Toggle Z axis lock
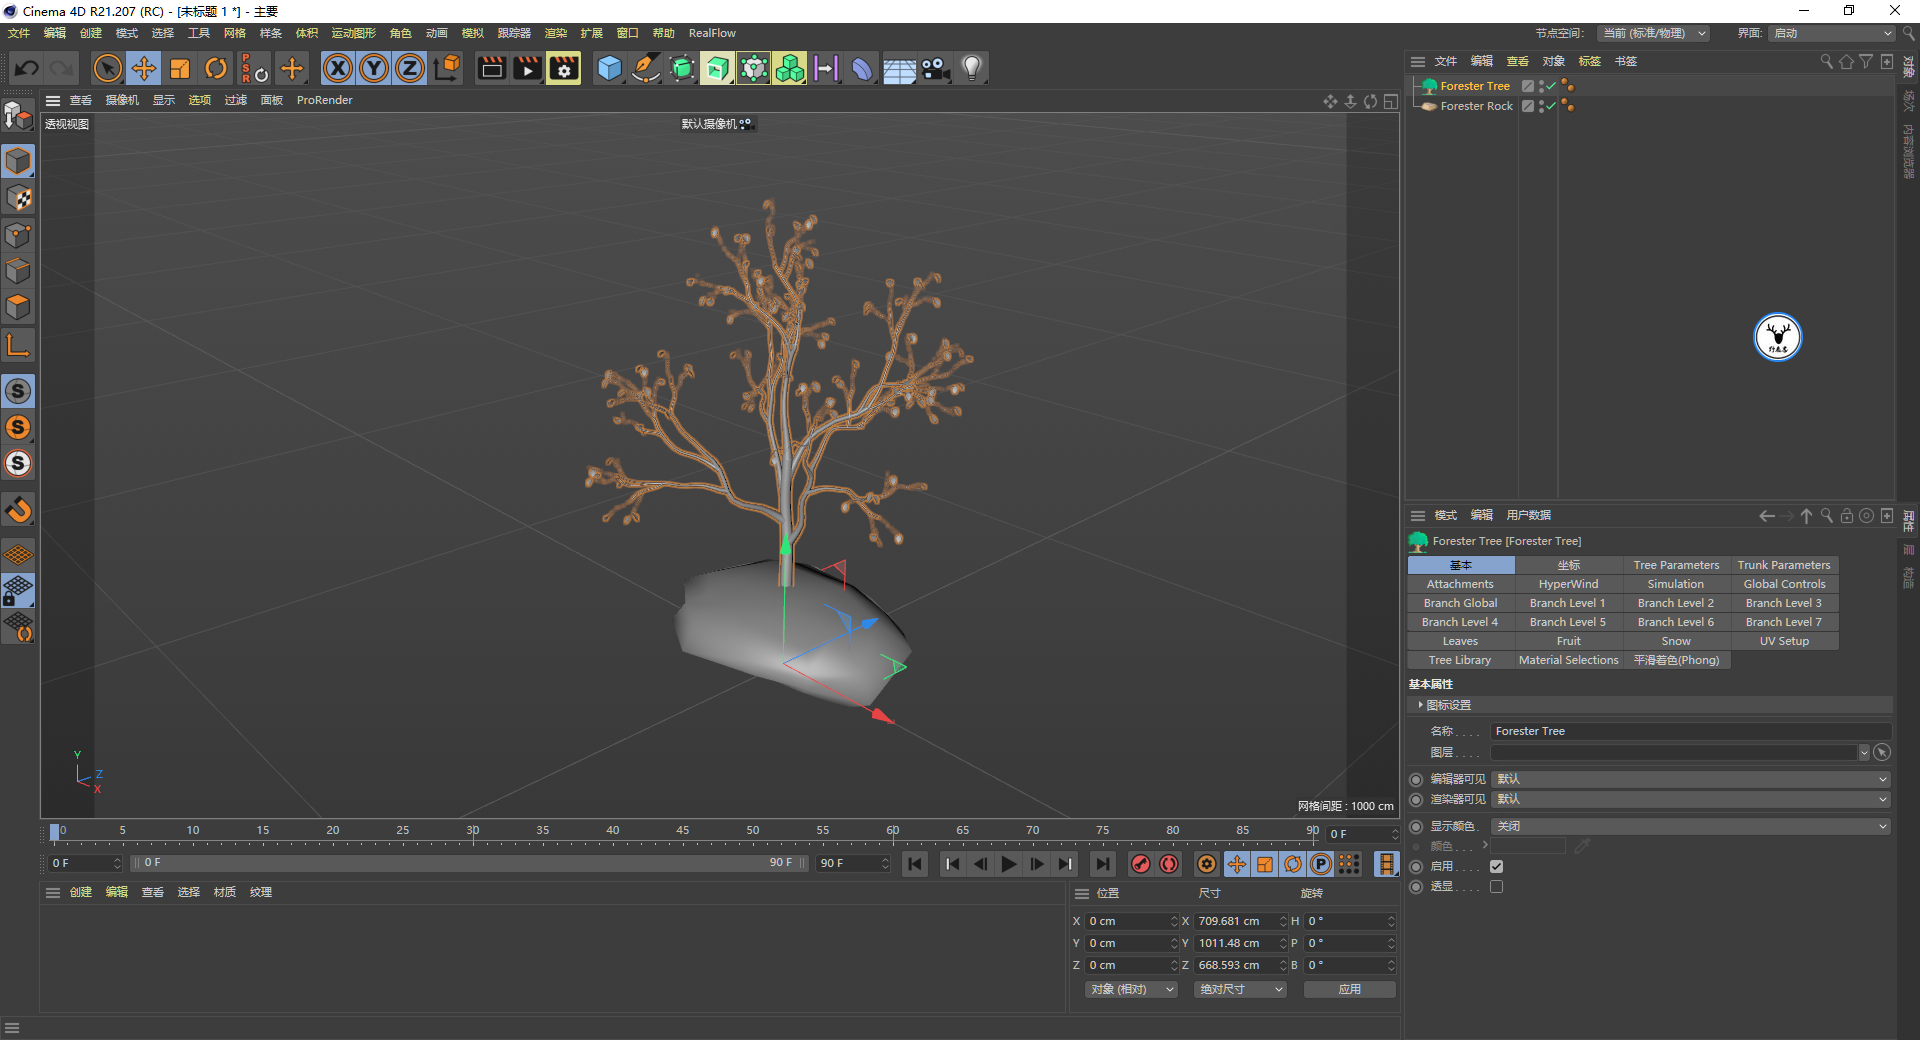This screenshot has height=1040, width=1920. click(x=410, y=68)
